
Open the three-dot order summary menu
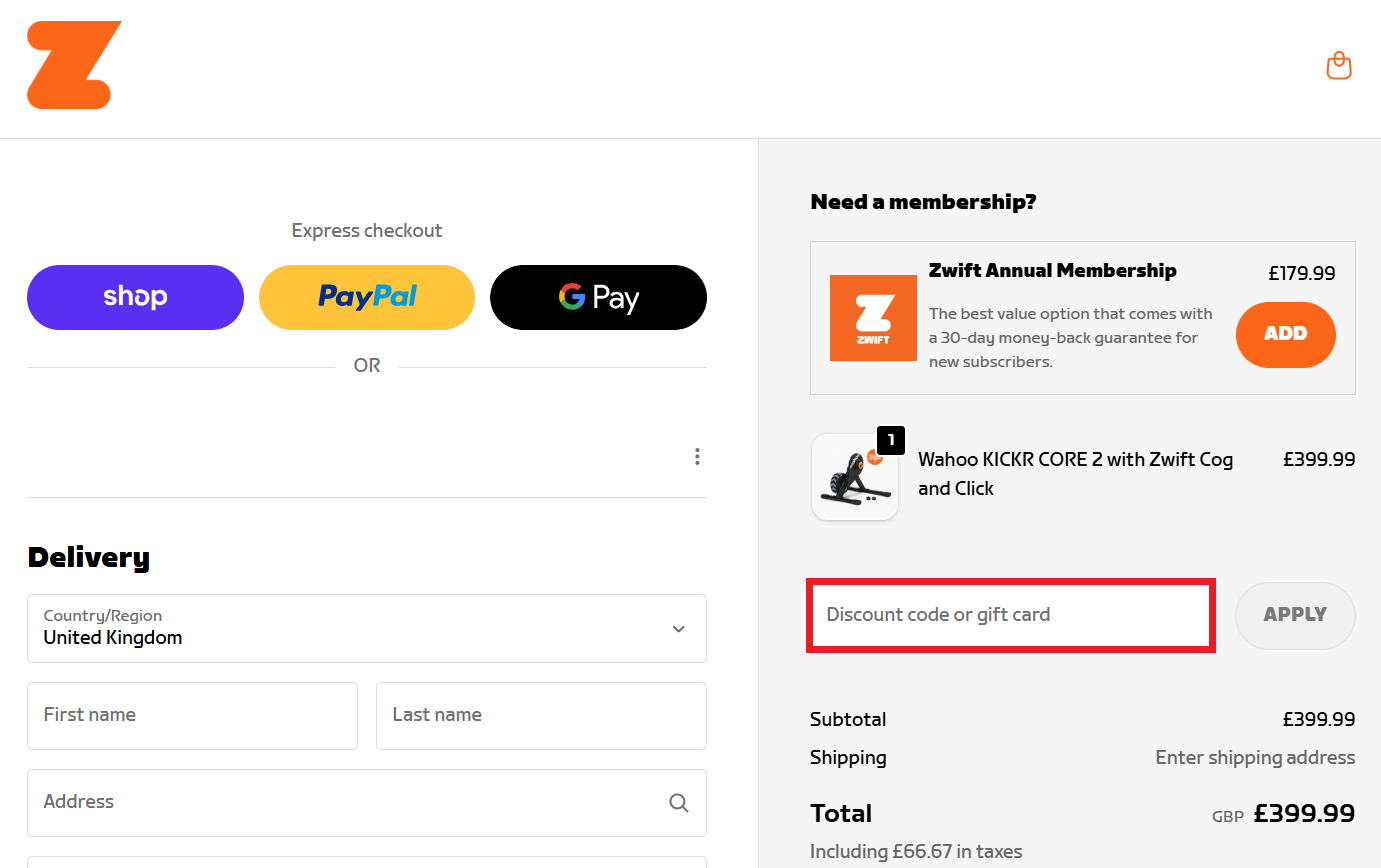pyautogui.click(x=697, y=456)
